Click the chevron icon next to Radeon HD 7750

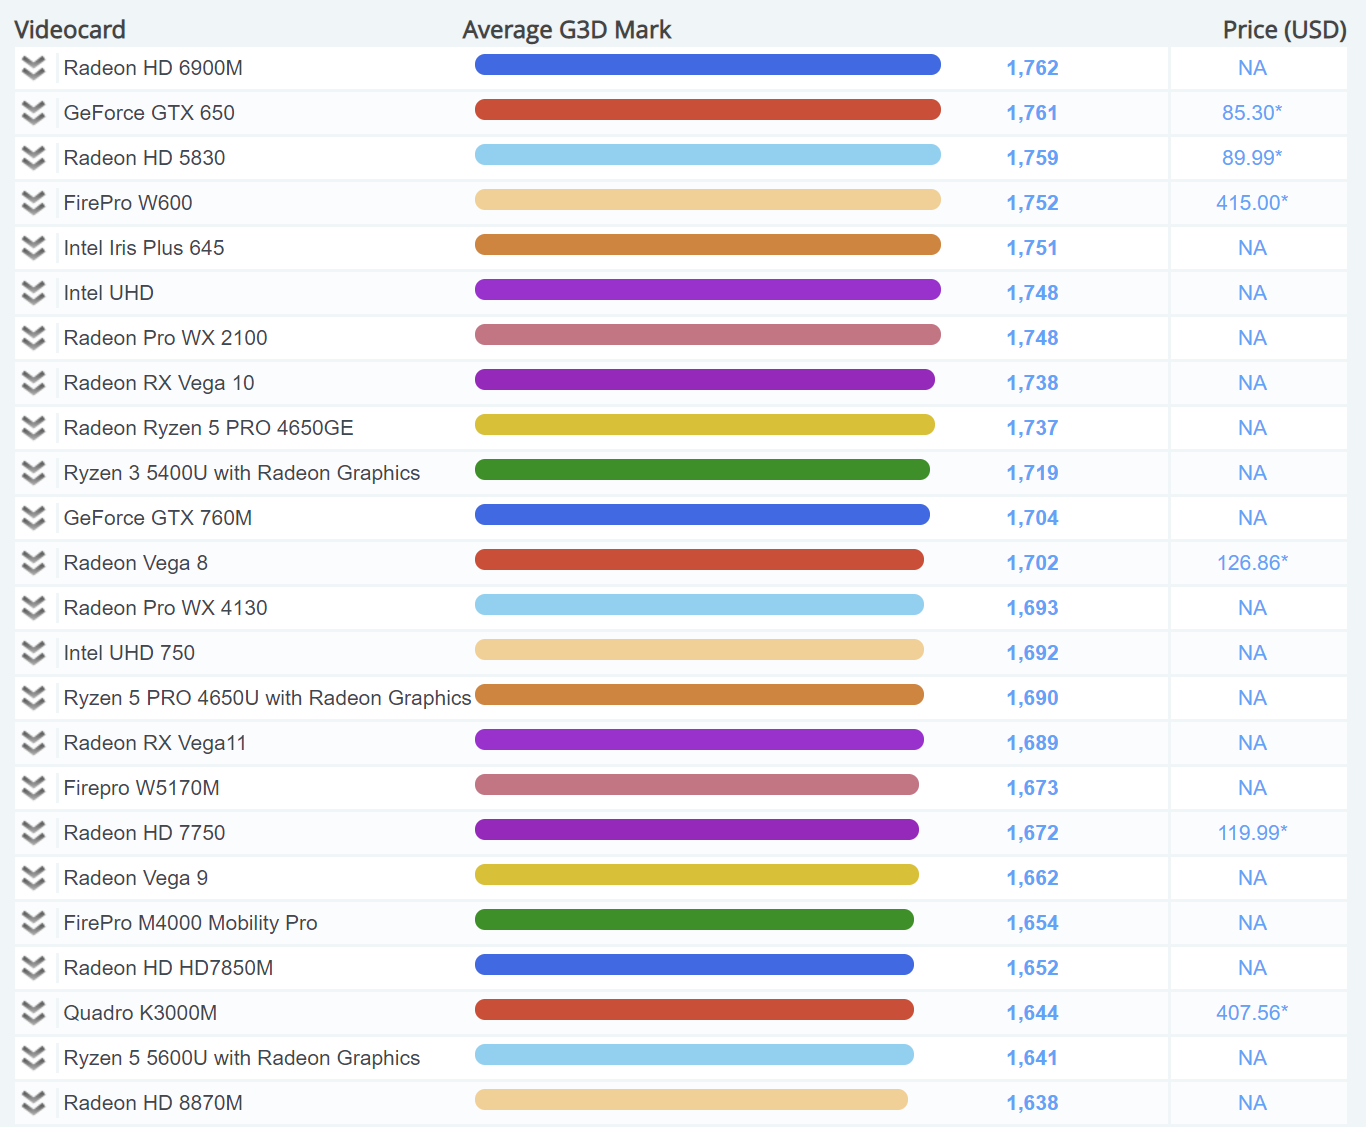pyautogui.click(x=34, y=833)
